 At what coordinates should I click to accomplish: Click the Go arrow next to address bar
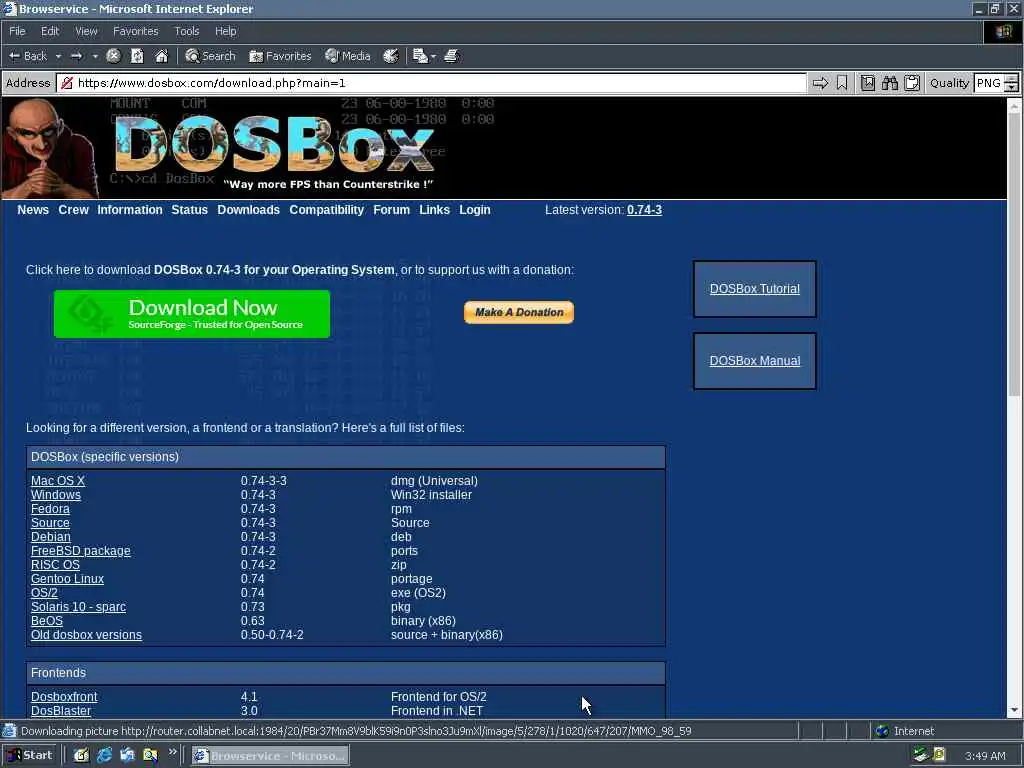pos(820,83)
